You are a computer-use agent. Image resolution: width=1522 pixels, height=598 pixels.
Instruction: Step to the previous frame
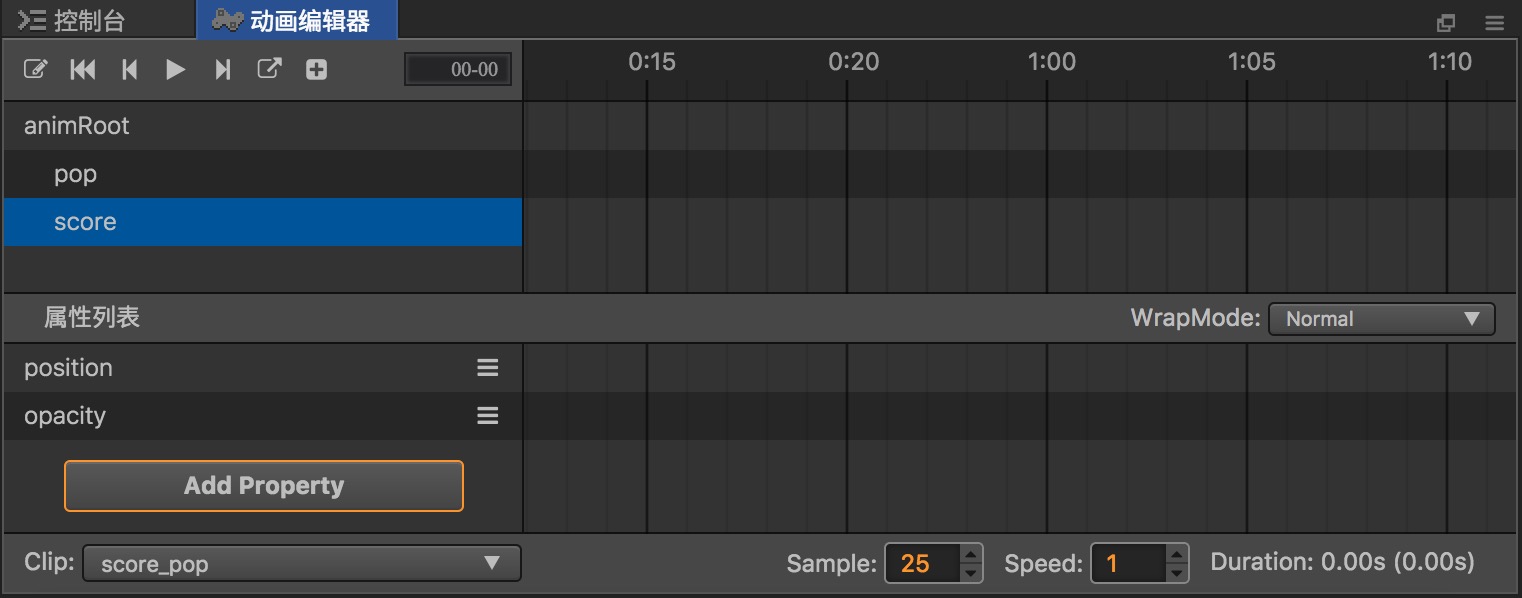coord(129,69)
